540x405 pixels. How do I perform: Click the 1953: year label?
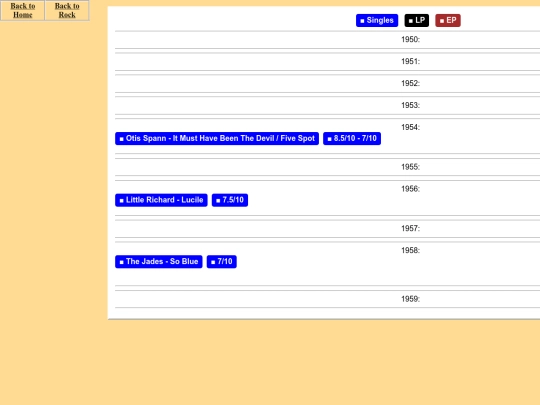coord(411,105)
